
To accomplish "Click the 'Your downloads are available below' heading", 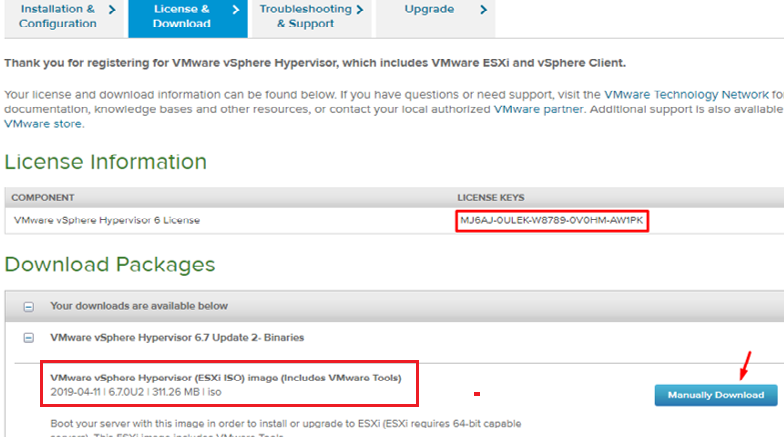I will [x=138, y=306].
